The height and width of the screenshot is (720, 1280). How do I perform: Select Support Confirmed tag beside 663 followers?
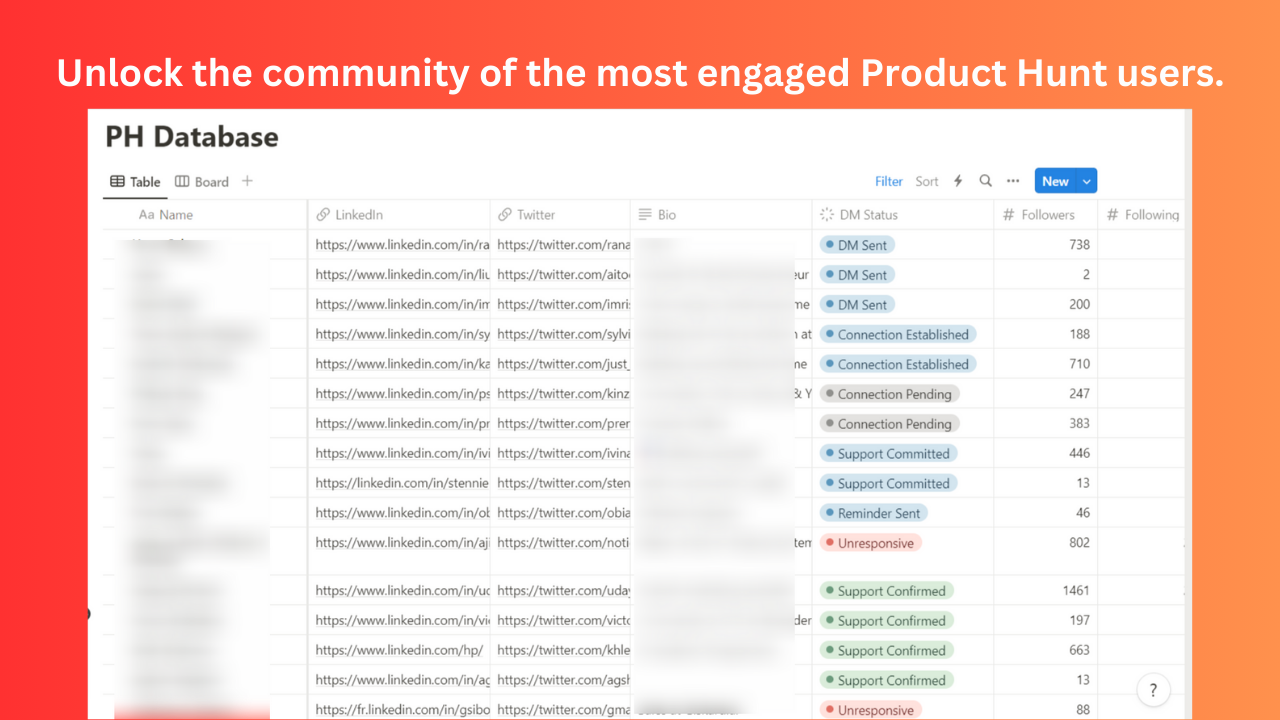pos(886,650)
